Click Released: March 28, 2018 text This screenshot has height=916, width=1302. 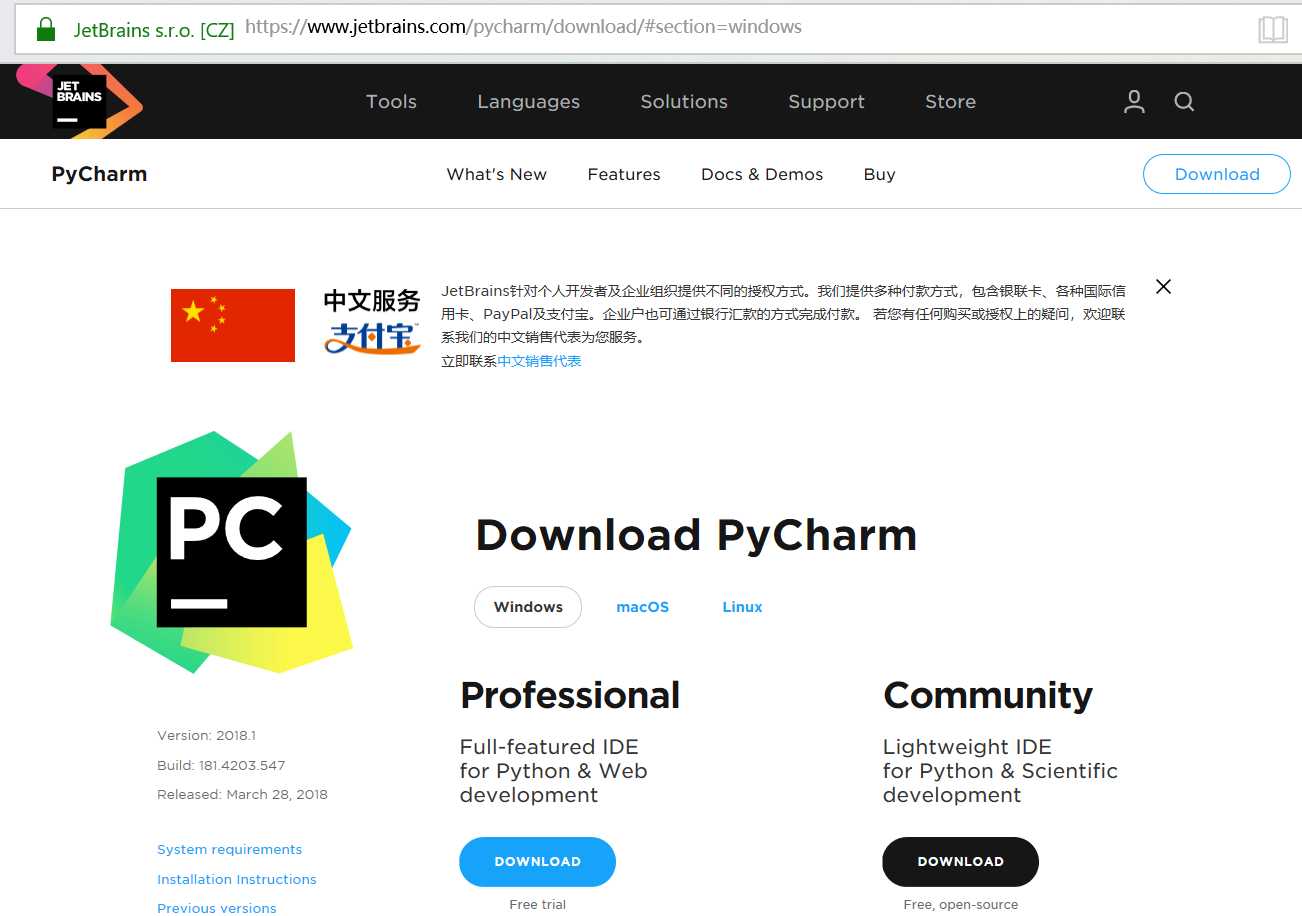[242, 794]
